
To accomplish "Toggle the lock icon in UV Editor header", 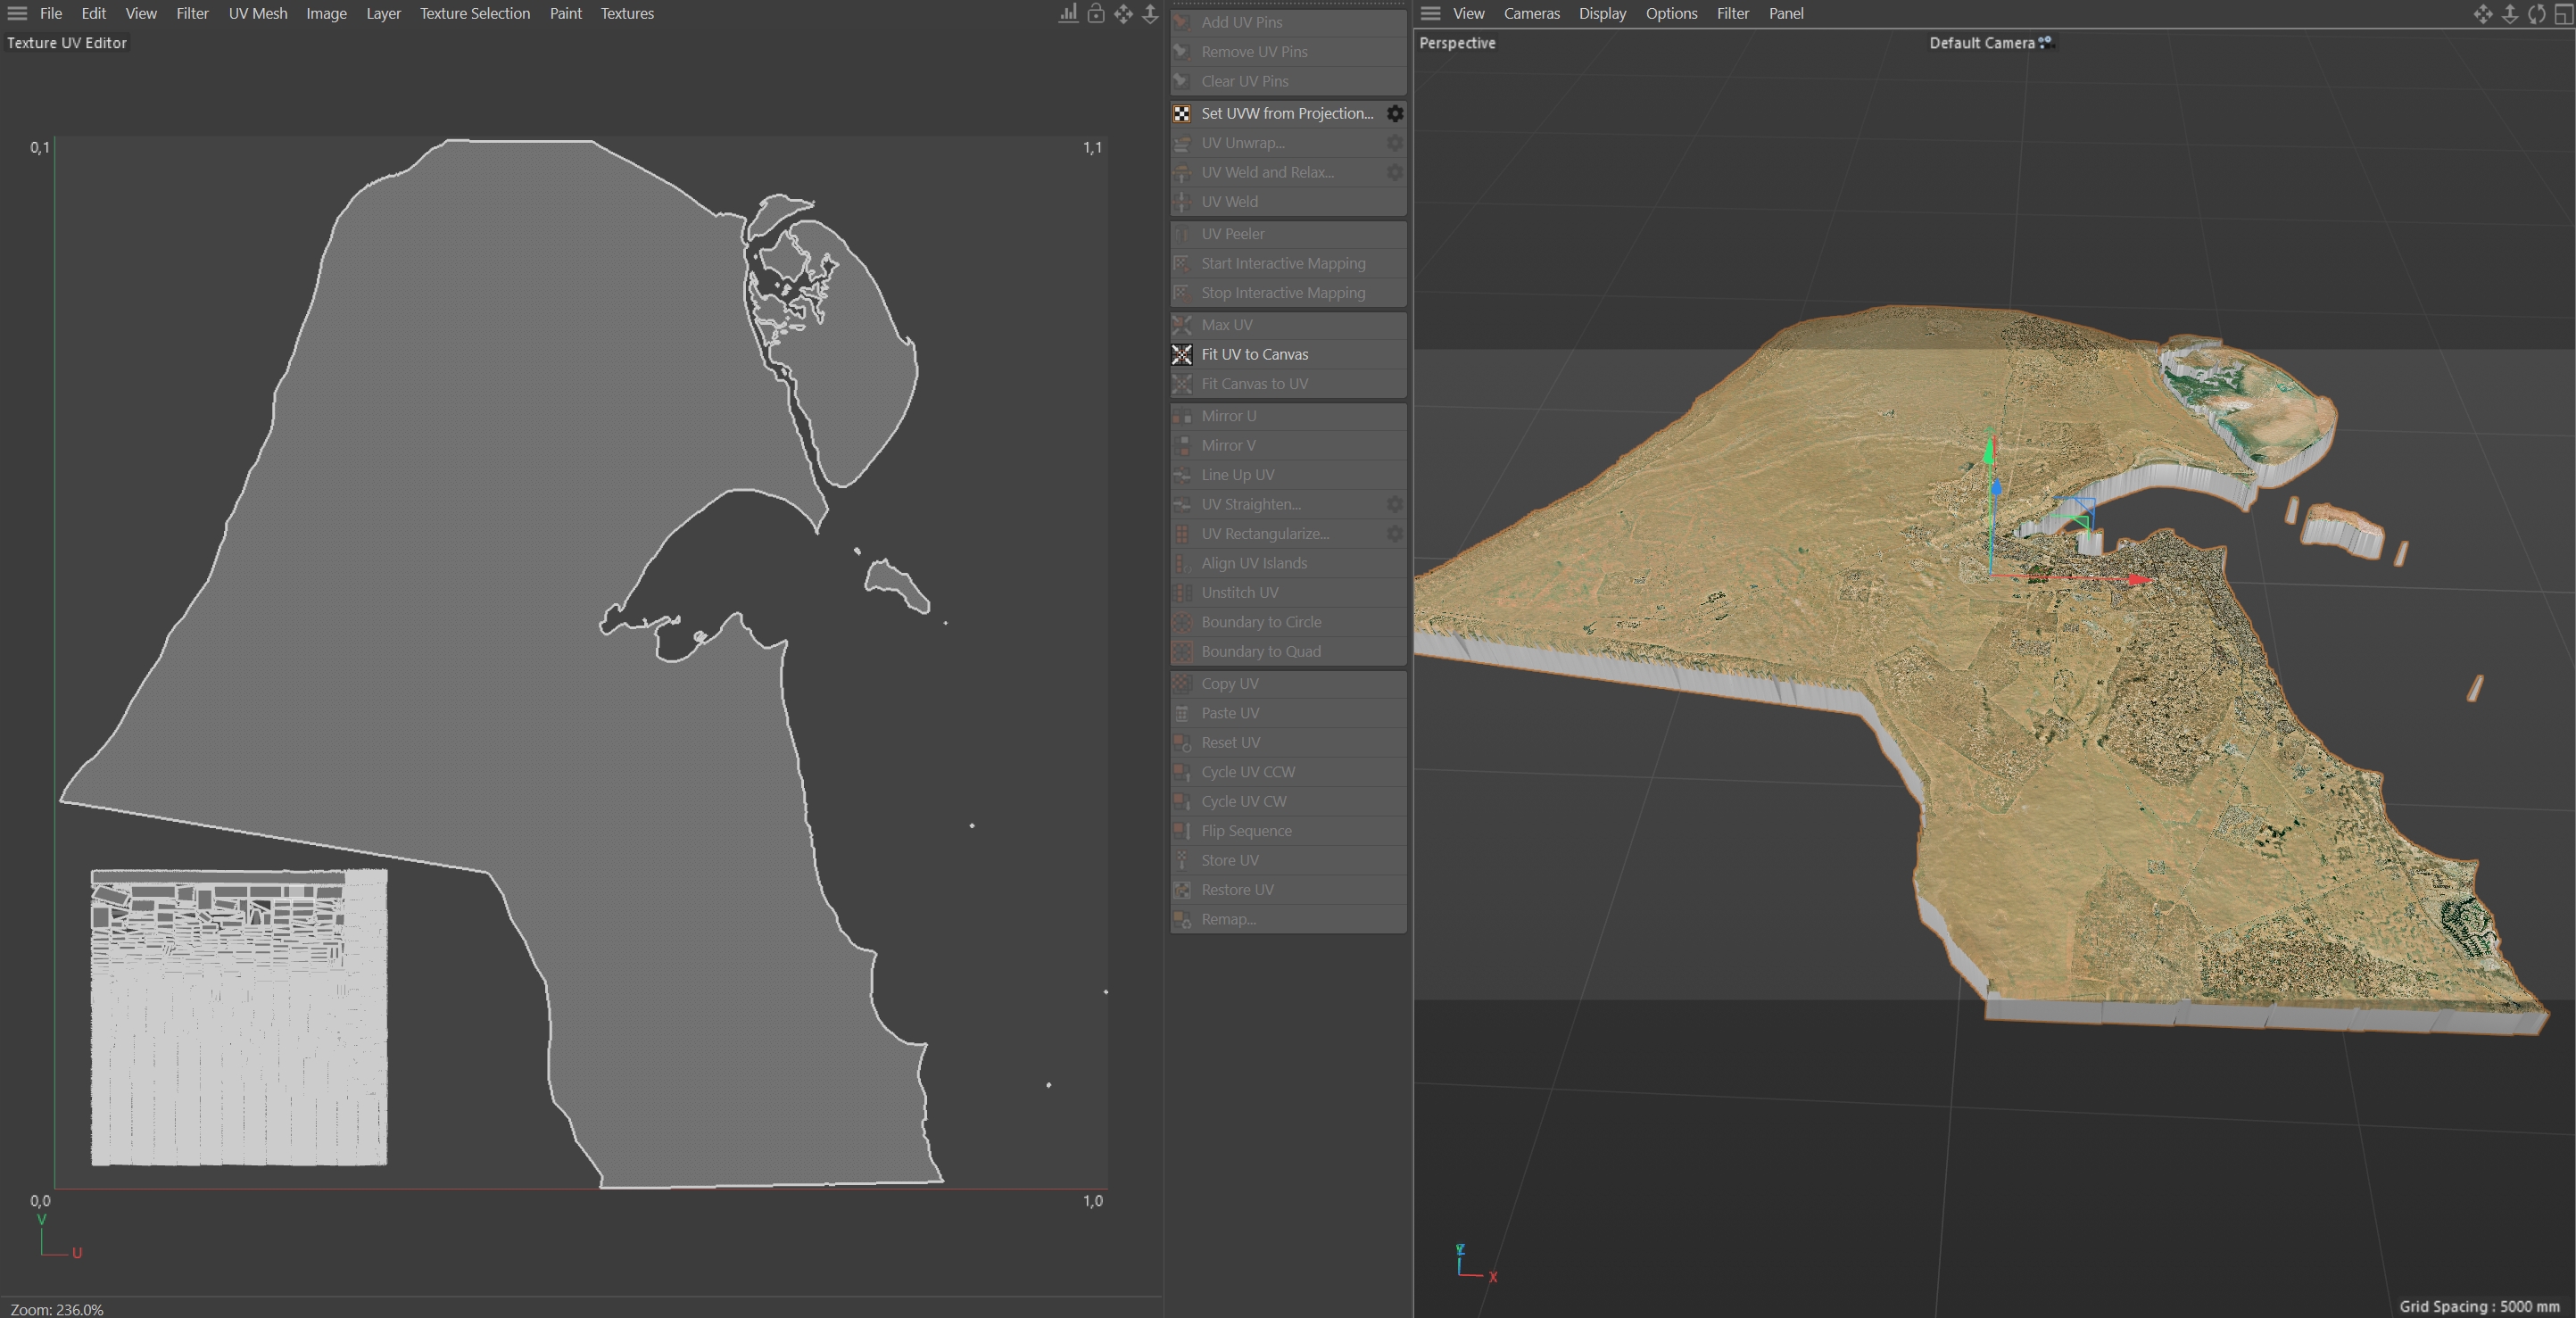I will (1096, 13).
